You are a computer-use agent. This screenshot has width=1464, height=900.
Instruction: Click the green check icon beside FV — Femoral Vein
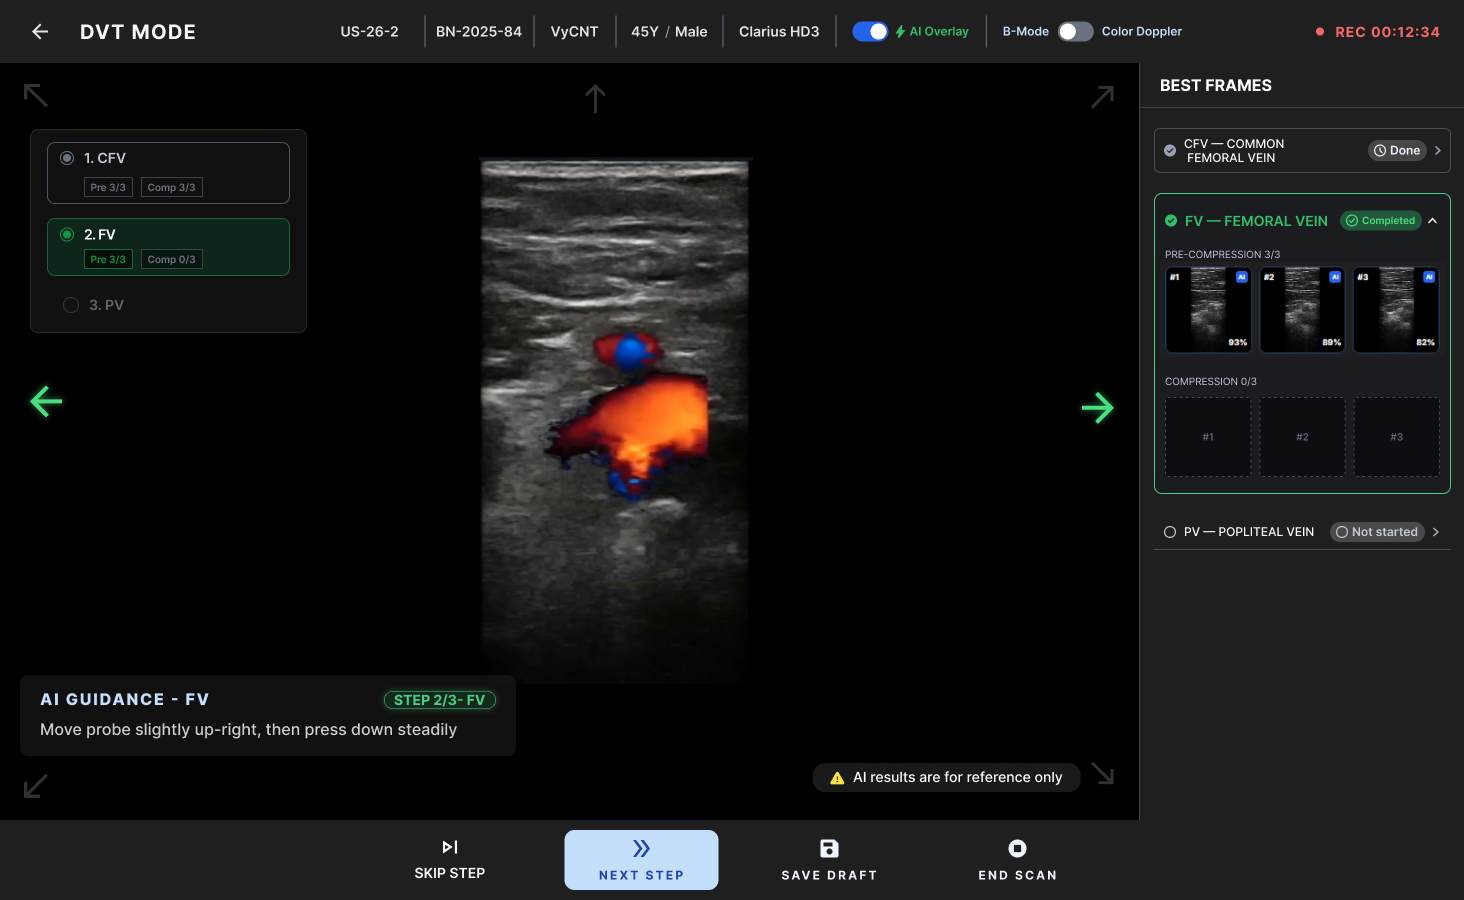click(x=1171, y=221)
